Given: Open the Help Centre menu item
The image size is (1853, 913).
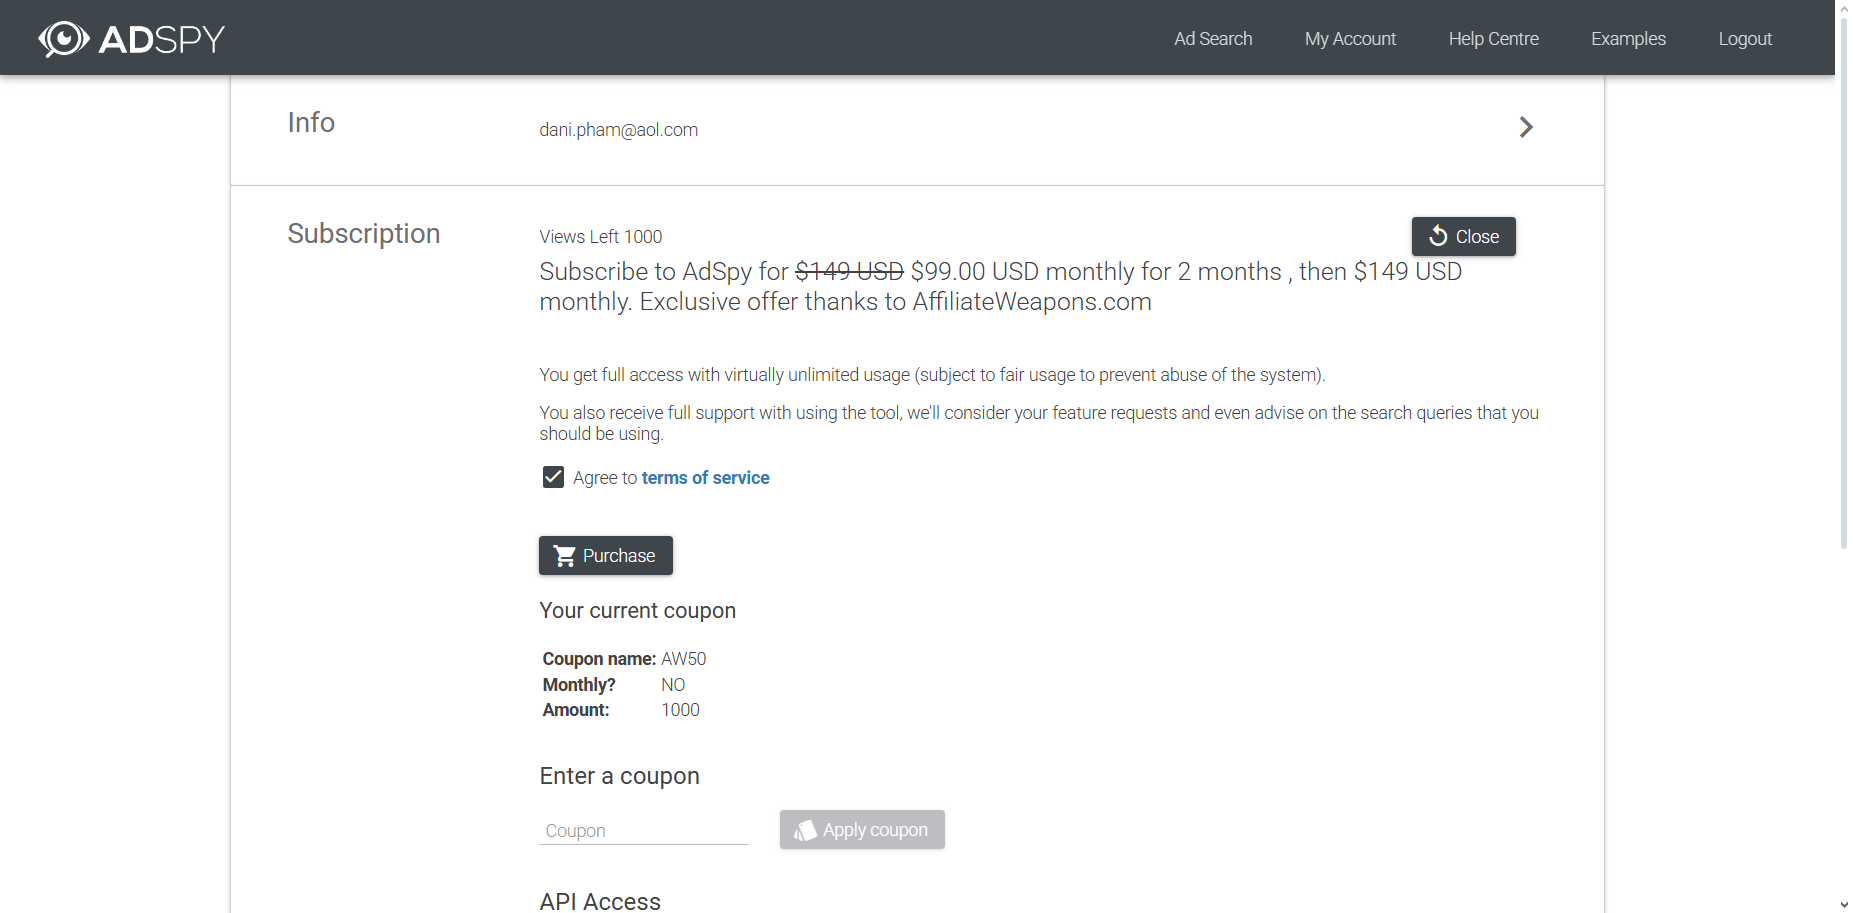Looking at the screenshot, I should pos(1492,39).
